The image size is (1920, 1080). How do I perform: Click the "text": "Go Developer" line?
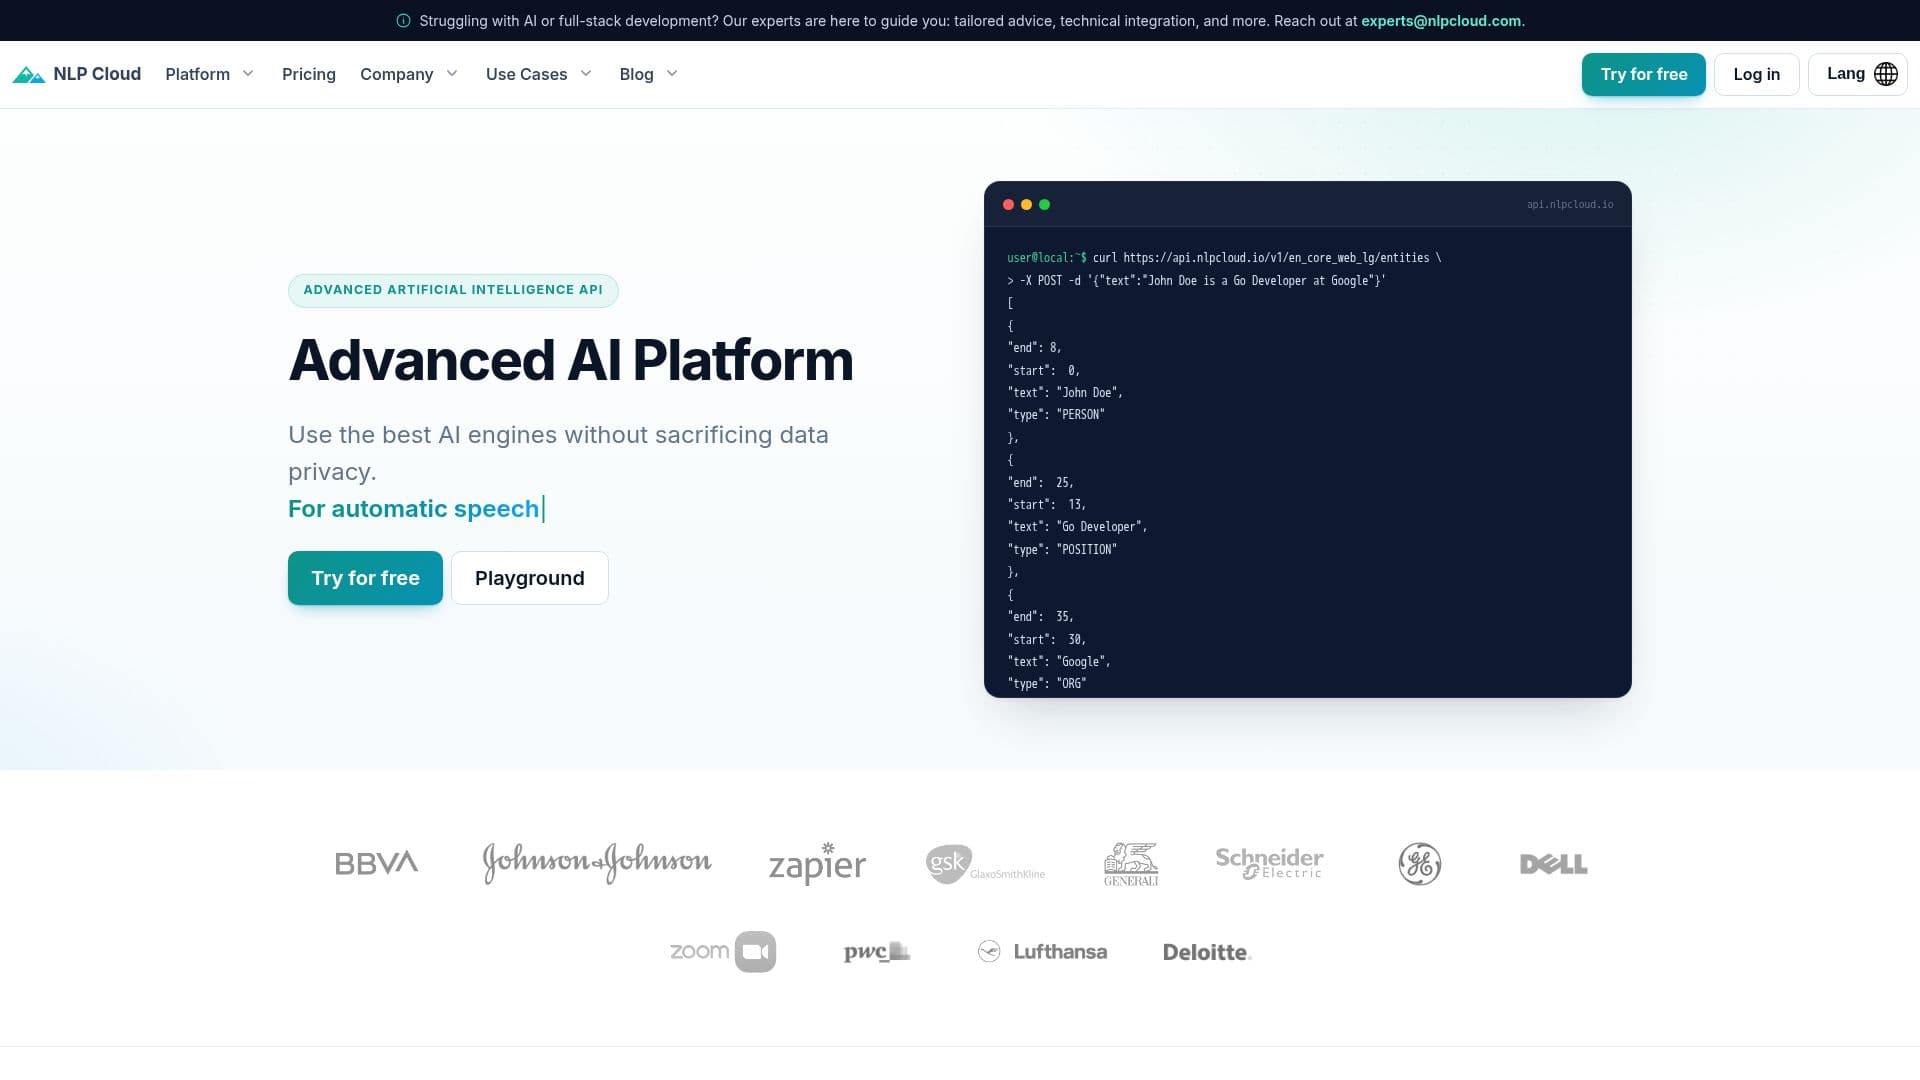click(x=1077, y=527)
